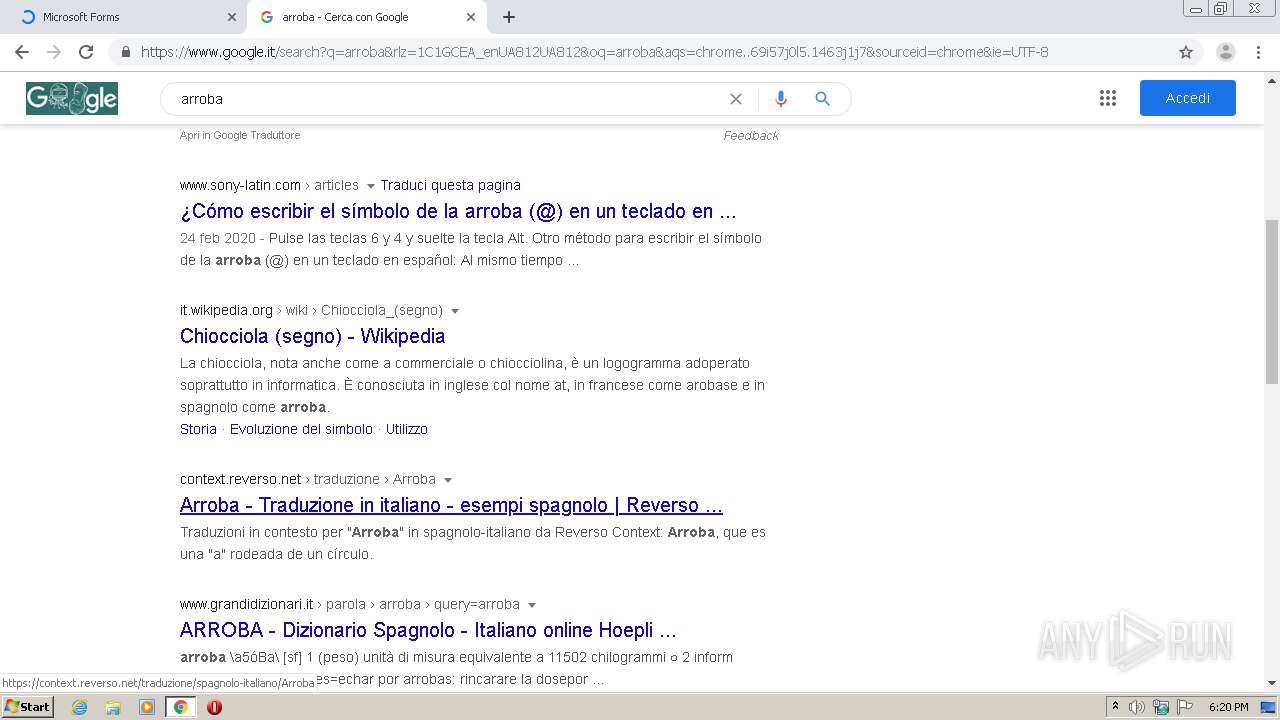The image size is (1280, 720).
Task: Click the 6:20 PM system clock
Action: tap(1228, 707)
